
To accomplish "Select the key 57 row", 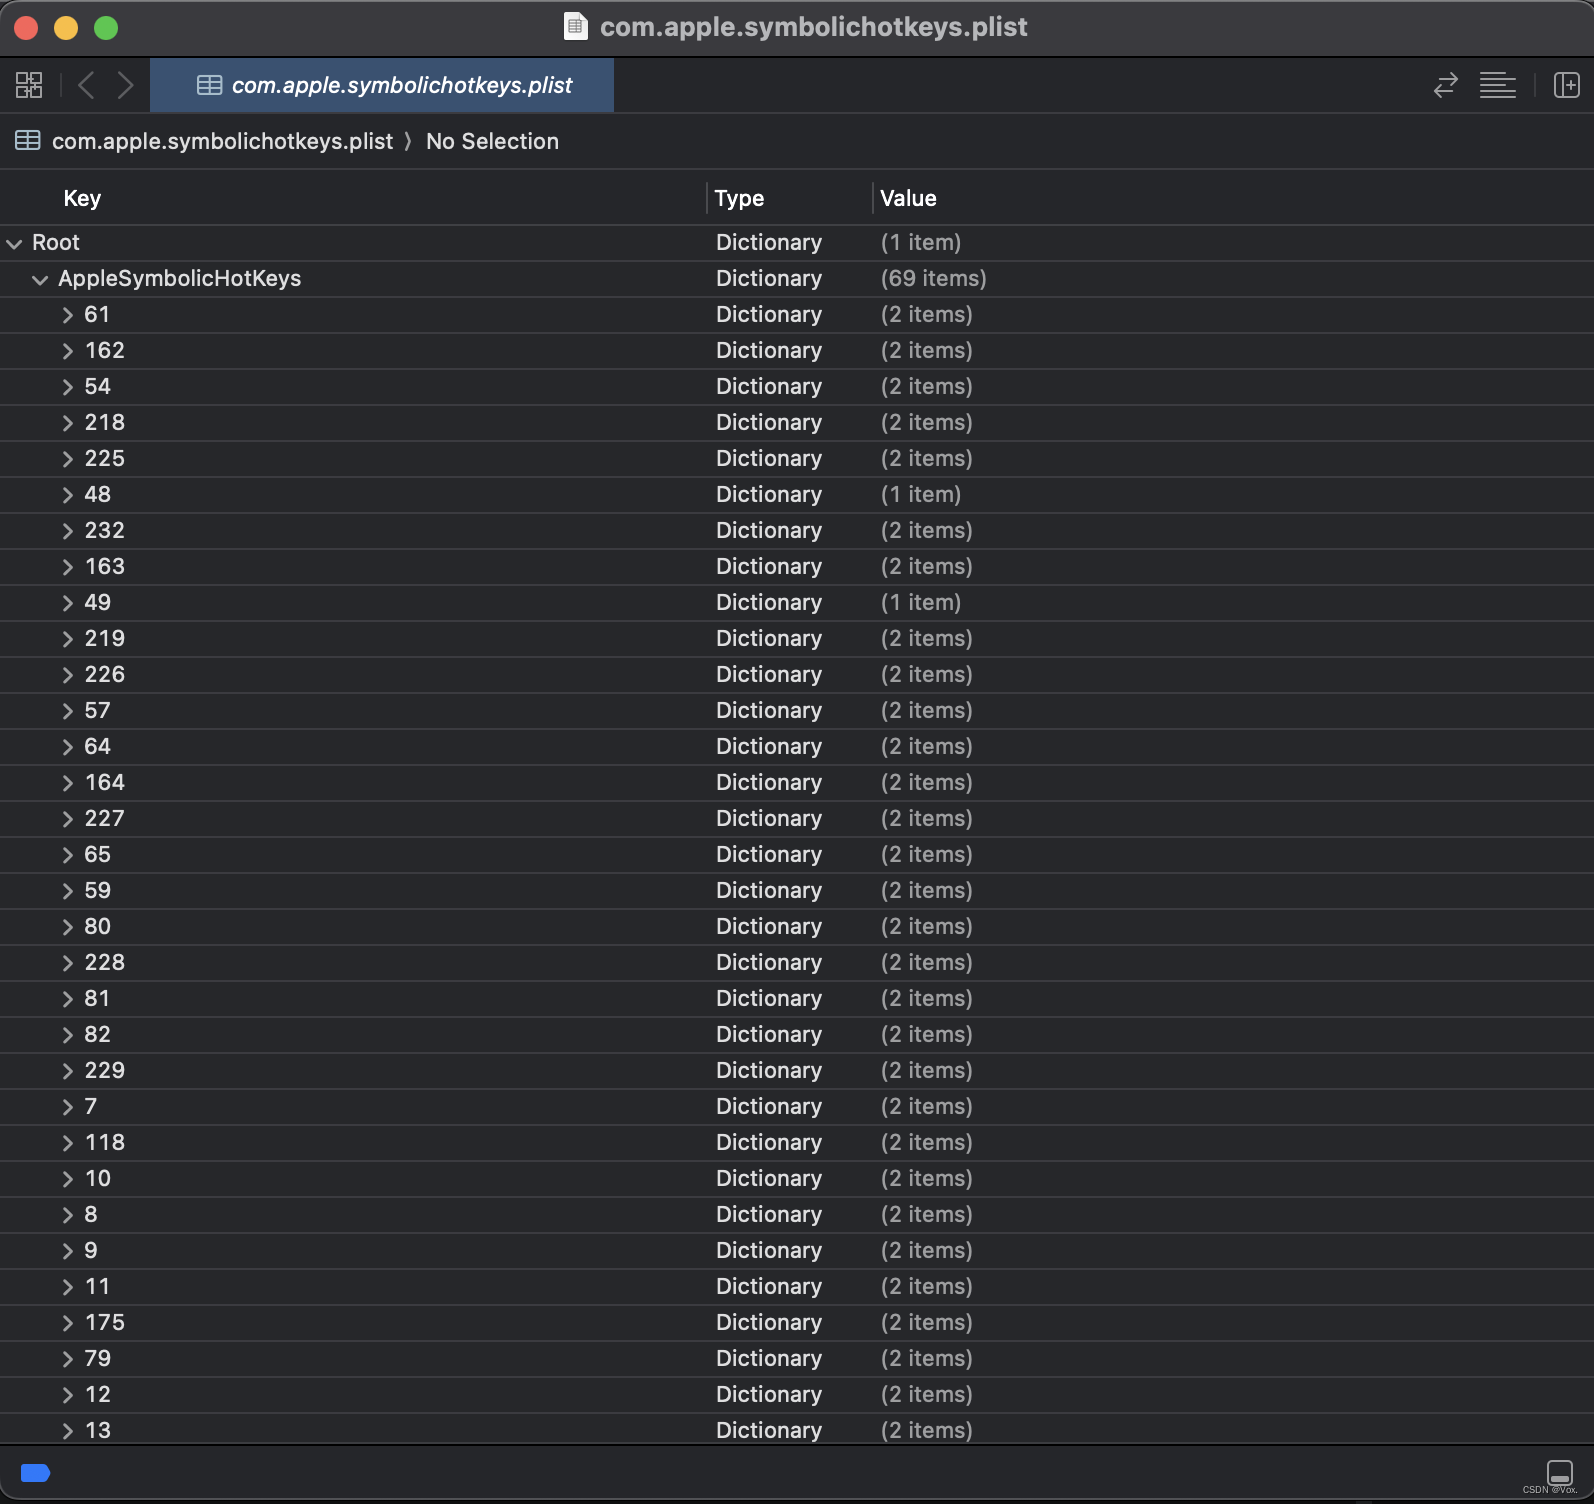I will pos(797,711).
